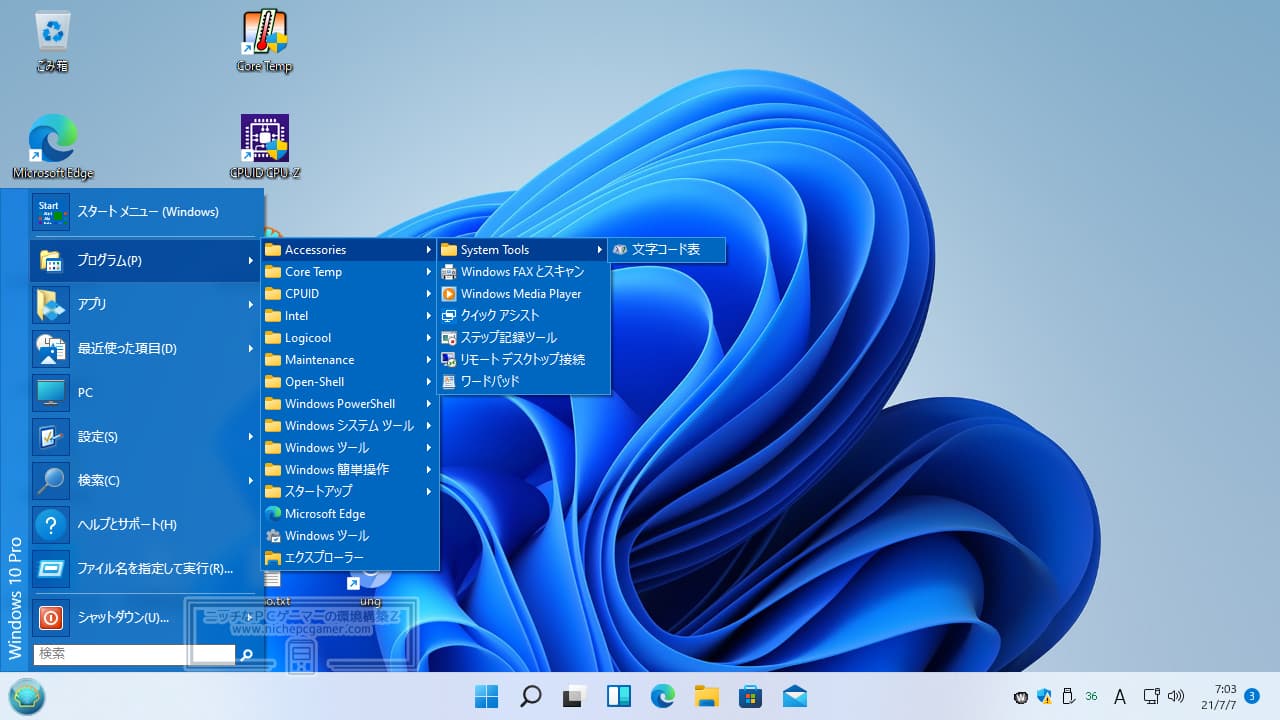Screen dimensions: 1280x720
Task: Open ステップ記録ツール
Action: pos(523,337)
